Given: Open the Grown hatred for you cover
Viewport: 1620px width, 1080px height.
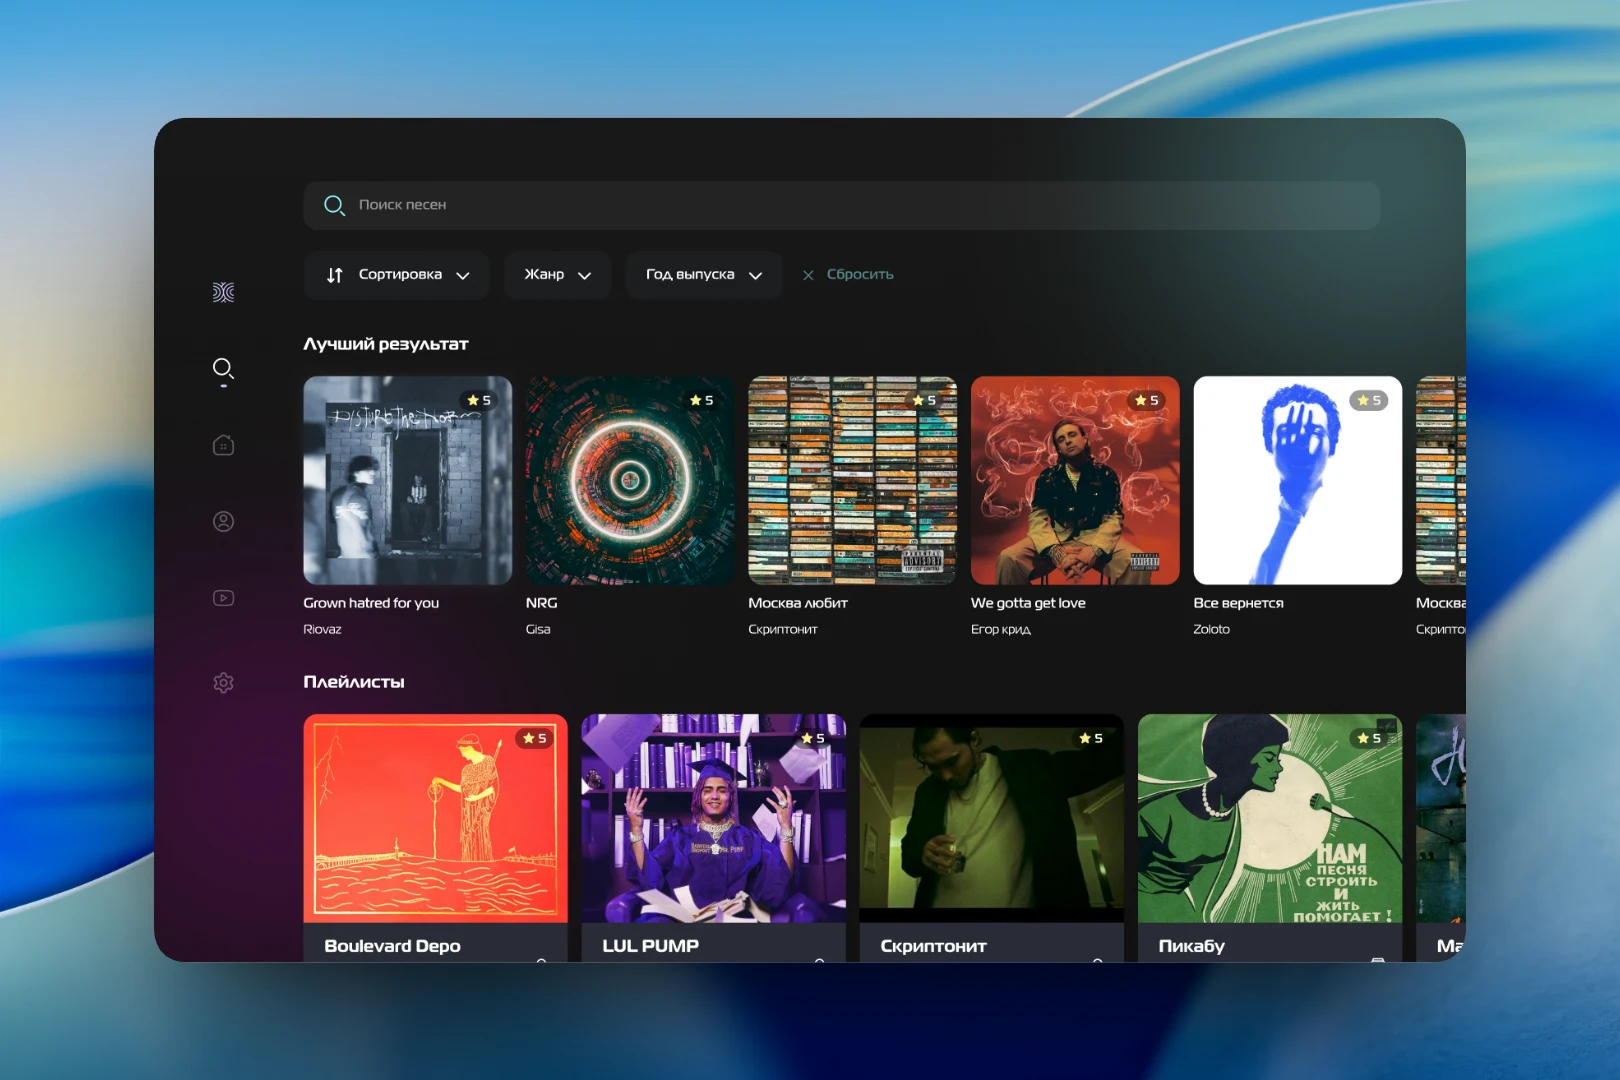Looking at the screenshot, I should tap(408, 480).
